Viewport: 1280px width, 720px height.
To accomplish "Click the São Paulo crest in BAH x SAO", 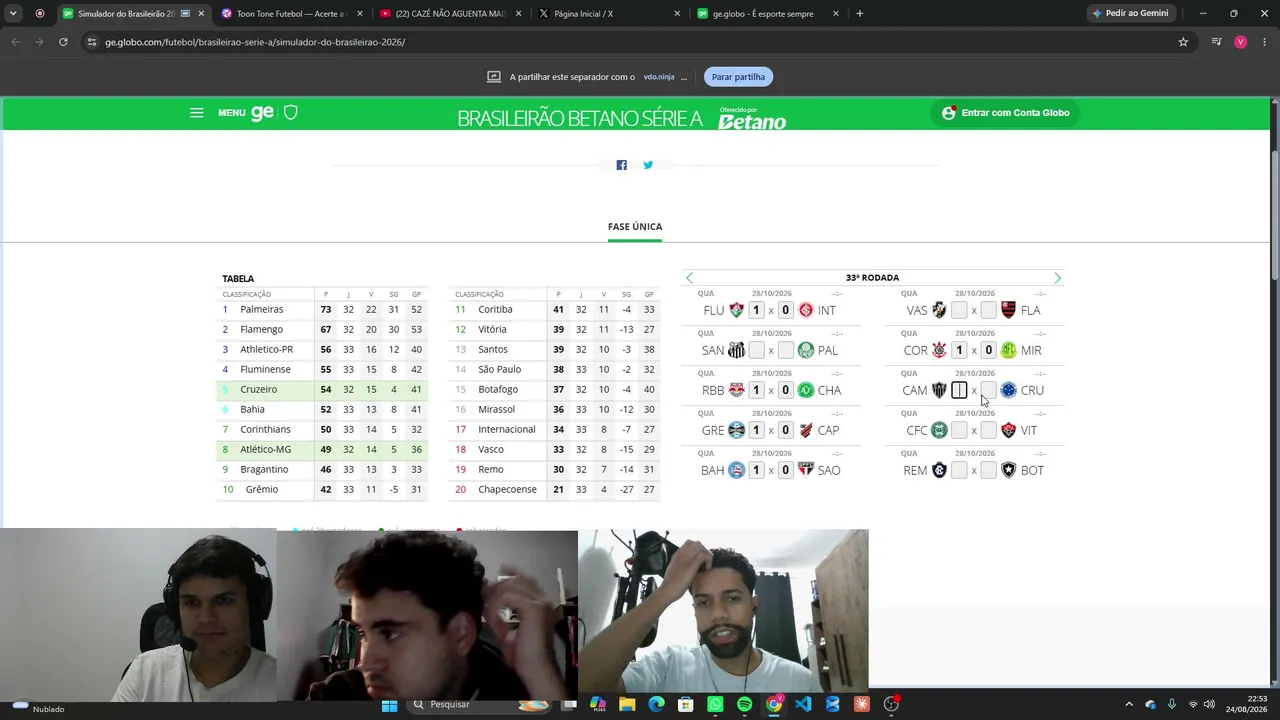I will [x=806, y=470].
